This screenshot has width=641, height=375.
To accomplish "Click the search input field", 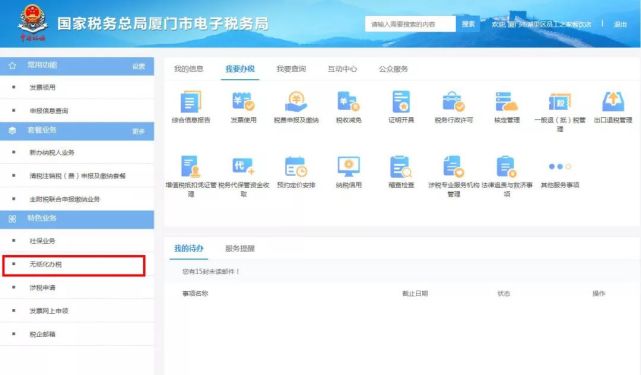I will tap(410, 24).
